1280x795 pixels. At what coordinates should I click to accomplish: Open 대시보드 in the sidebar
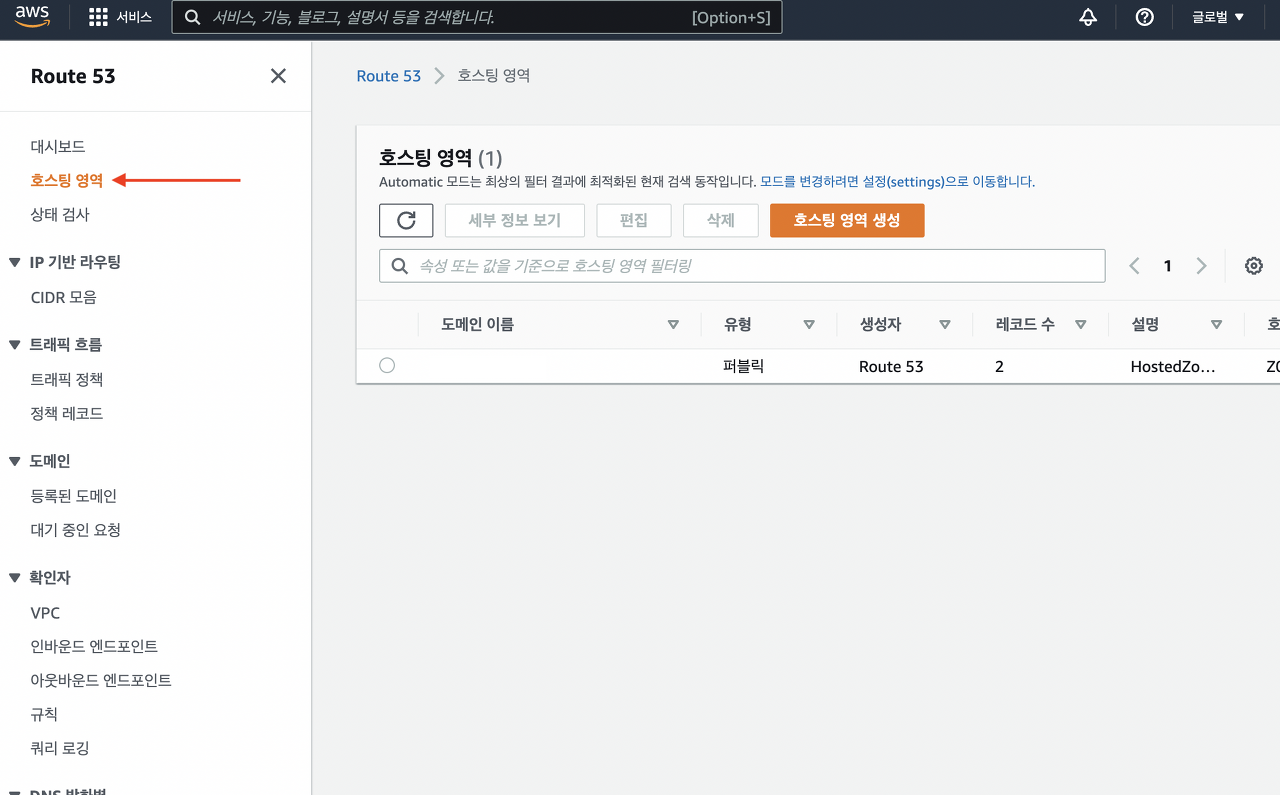(x=58, y=146)
